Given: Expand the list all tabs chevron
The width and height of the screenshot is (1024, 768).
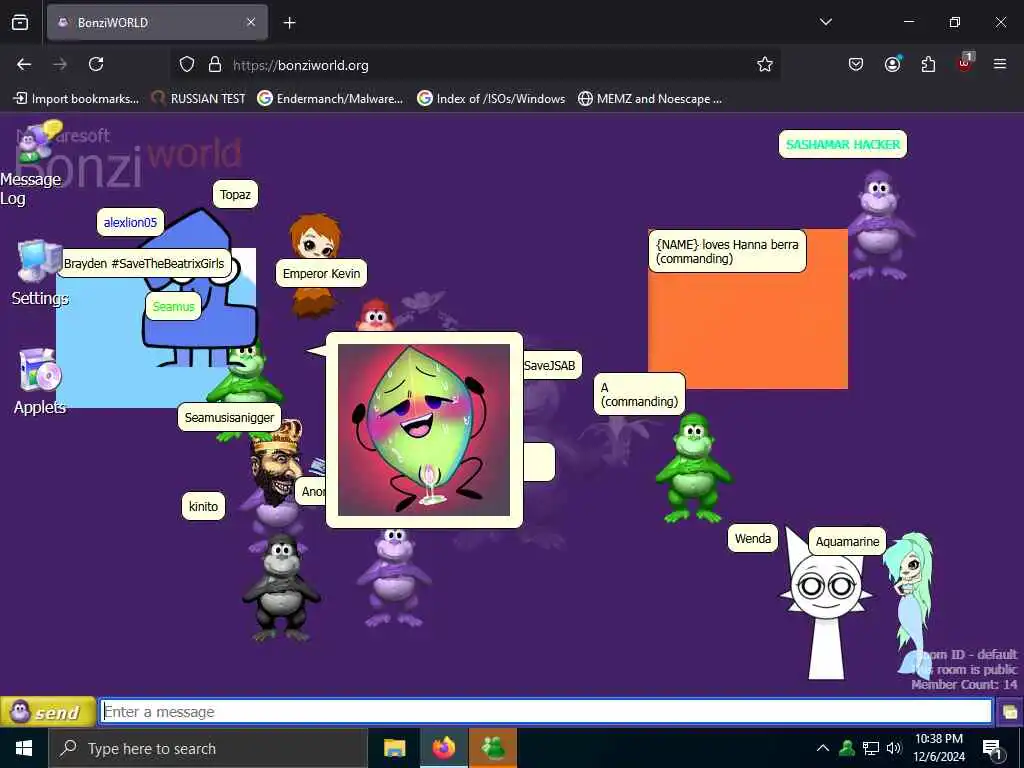Looking at the screenshot, I should [x=825, y=22].
